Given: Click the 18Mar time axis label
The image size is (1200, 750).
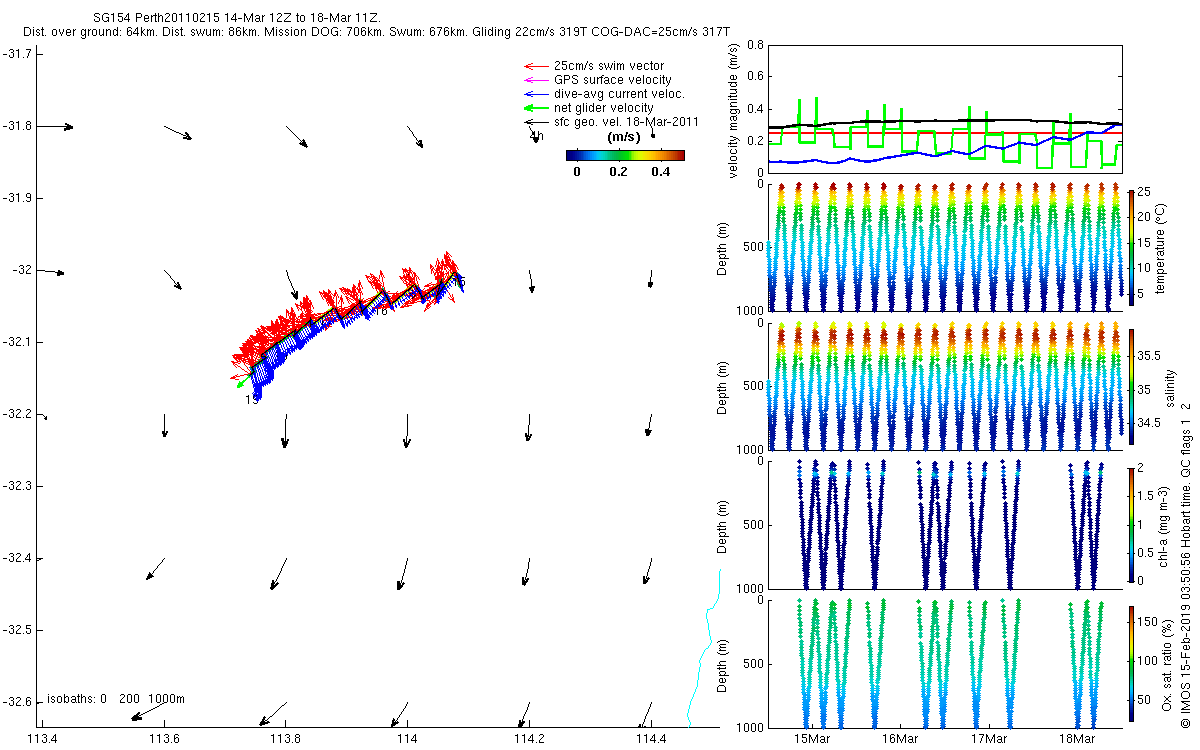Looking at the screenshot, I should [x=1076, y=739].
